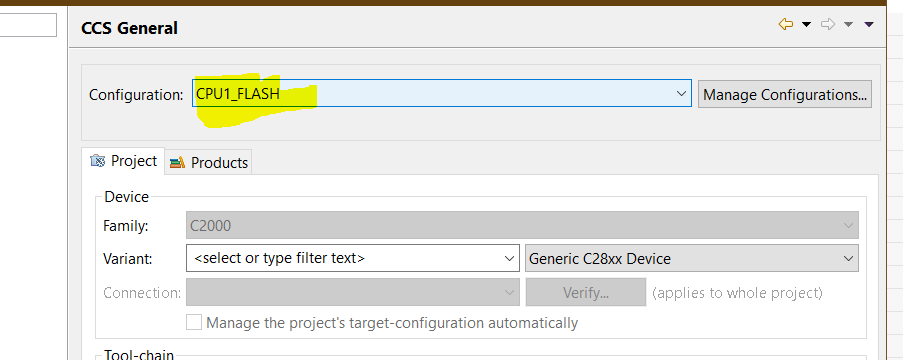Click the Family C2000 dropdown
This screenshot has width=903, height=360.
[522, 225]
